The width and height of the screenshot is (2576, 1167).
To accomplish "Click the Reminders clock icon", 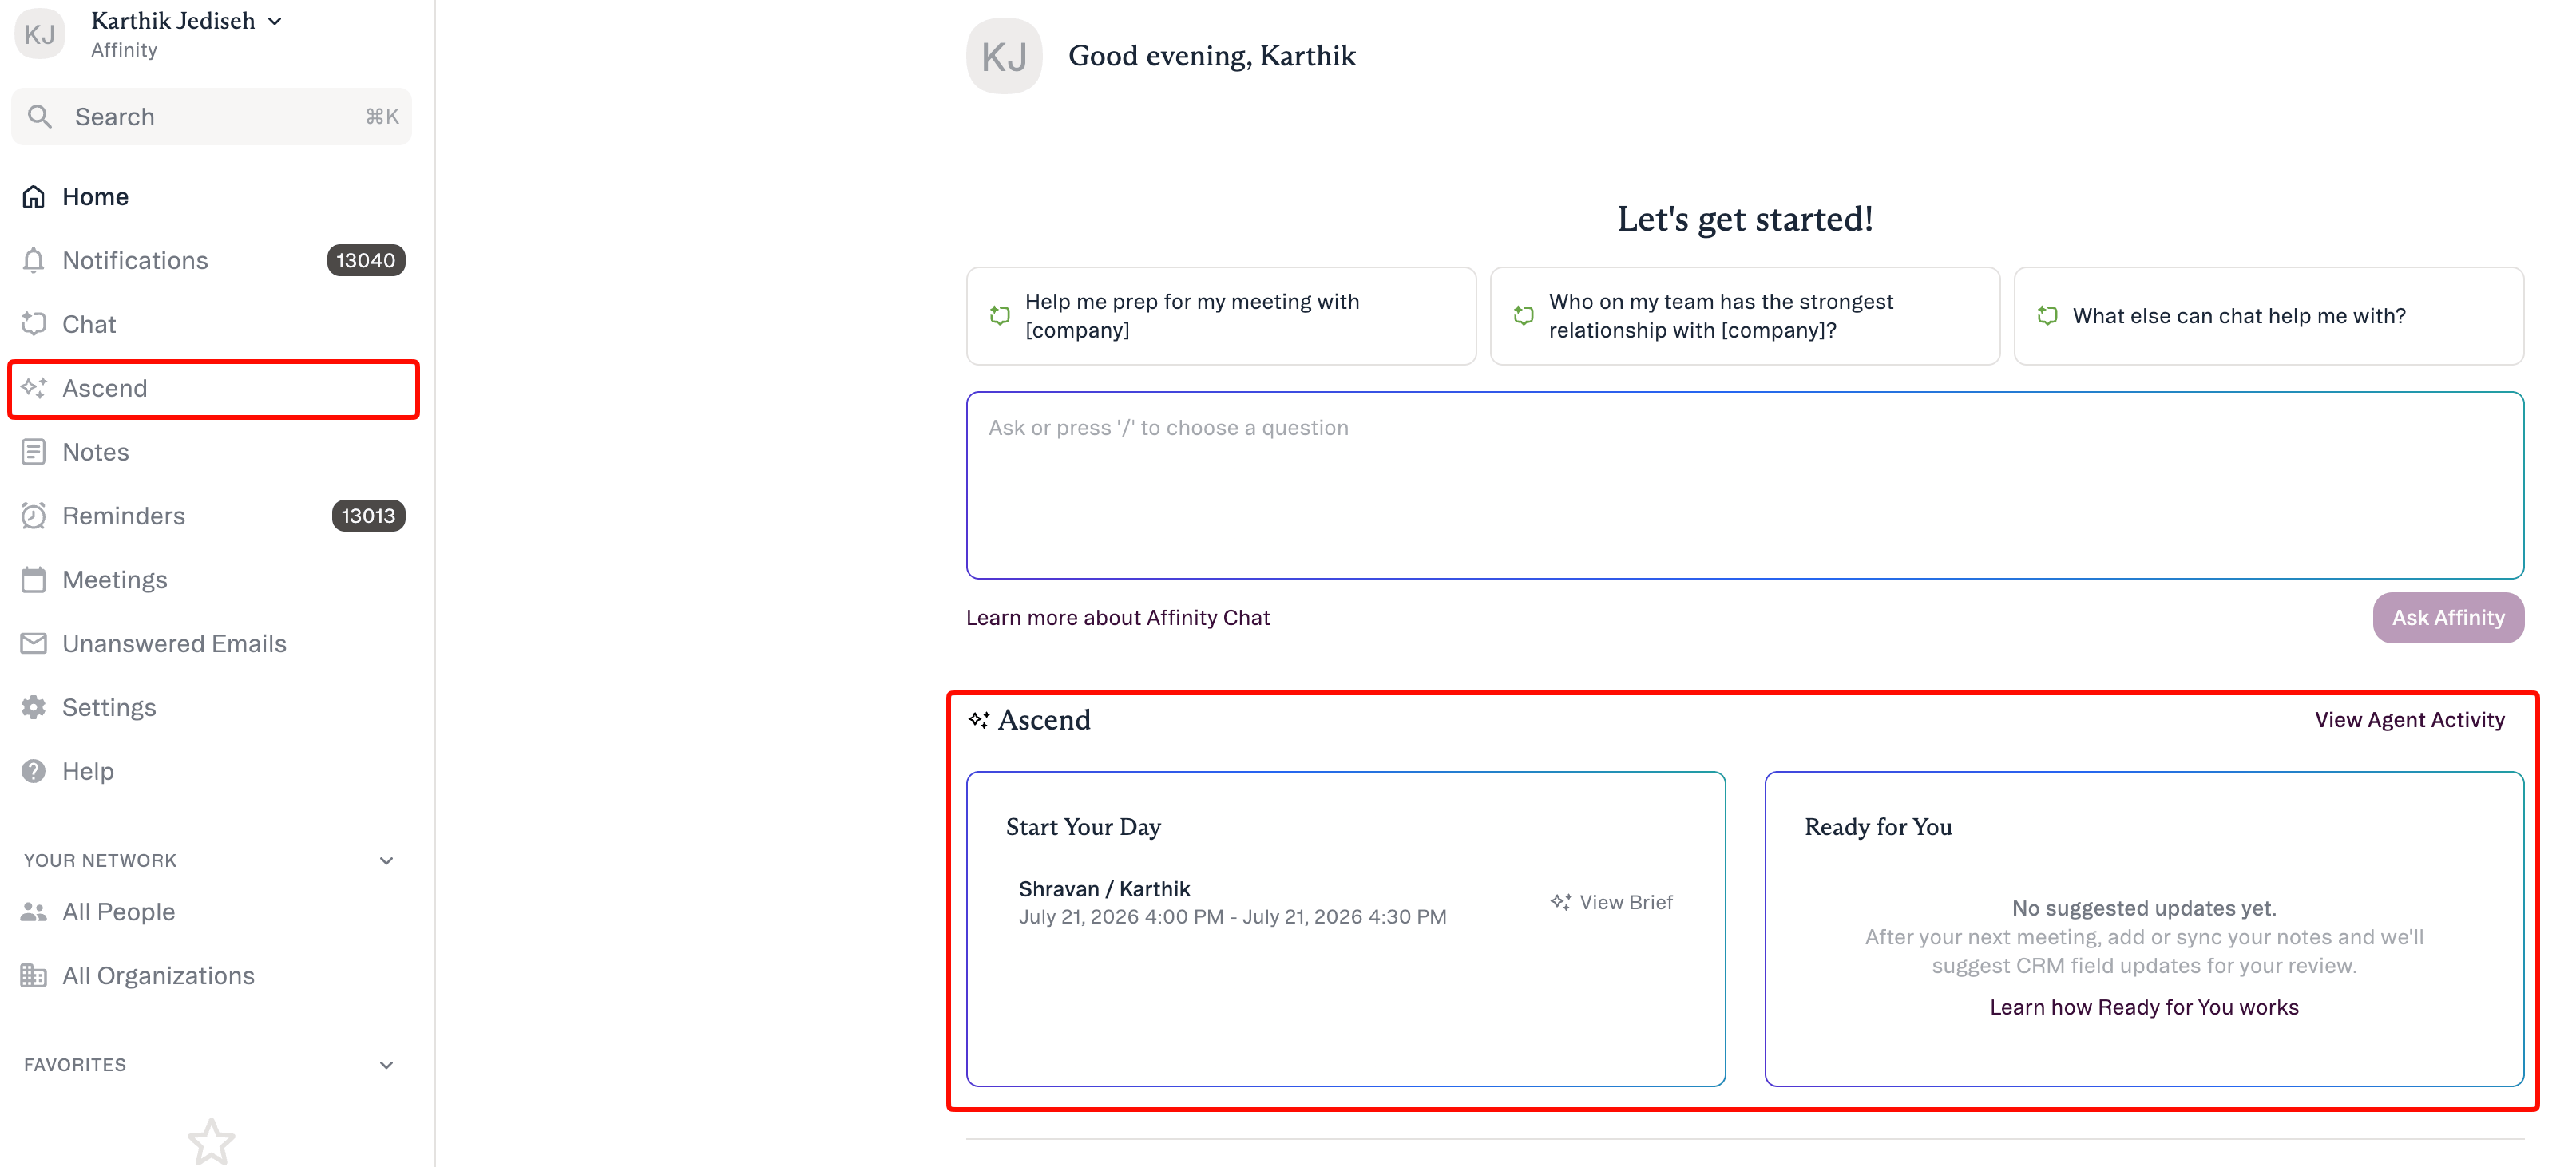I will pyautogui.click(x=34, y=516).
